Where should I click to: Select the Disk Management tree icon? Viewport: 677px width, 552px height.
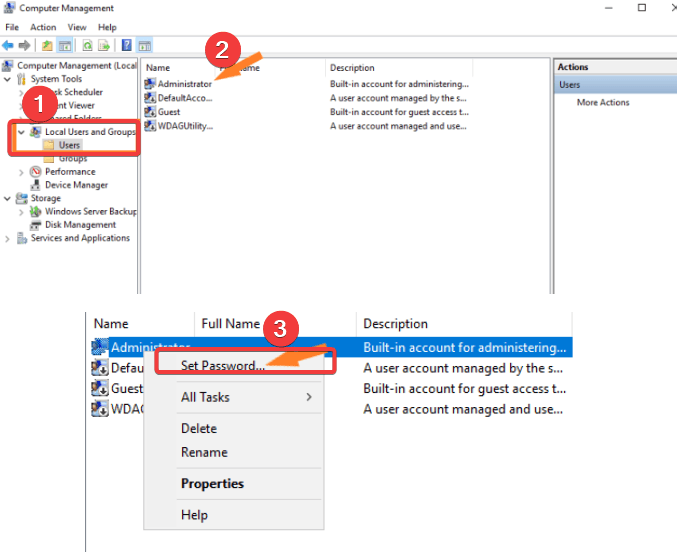[36, 225]
